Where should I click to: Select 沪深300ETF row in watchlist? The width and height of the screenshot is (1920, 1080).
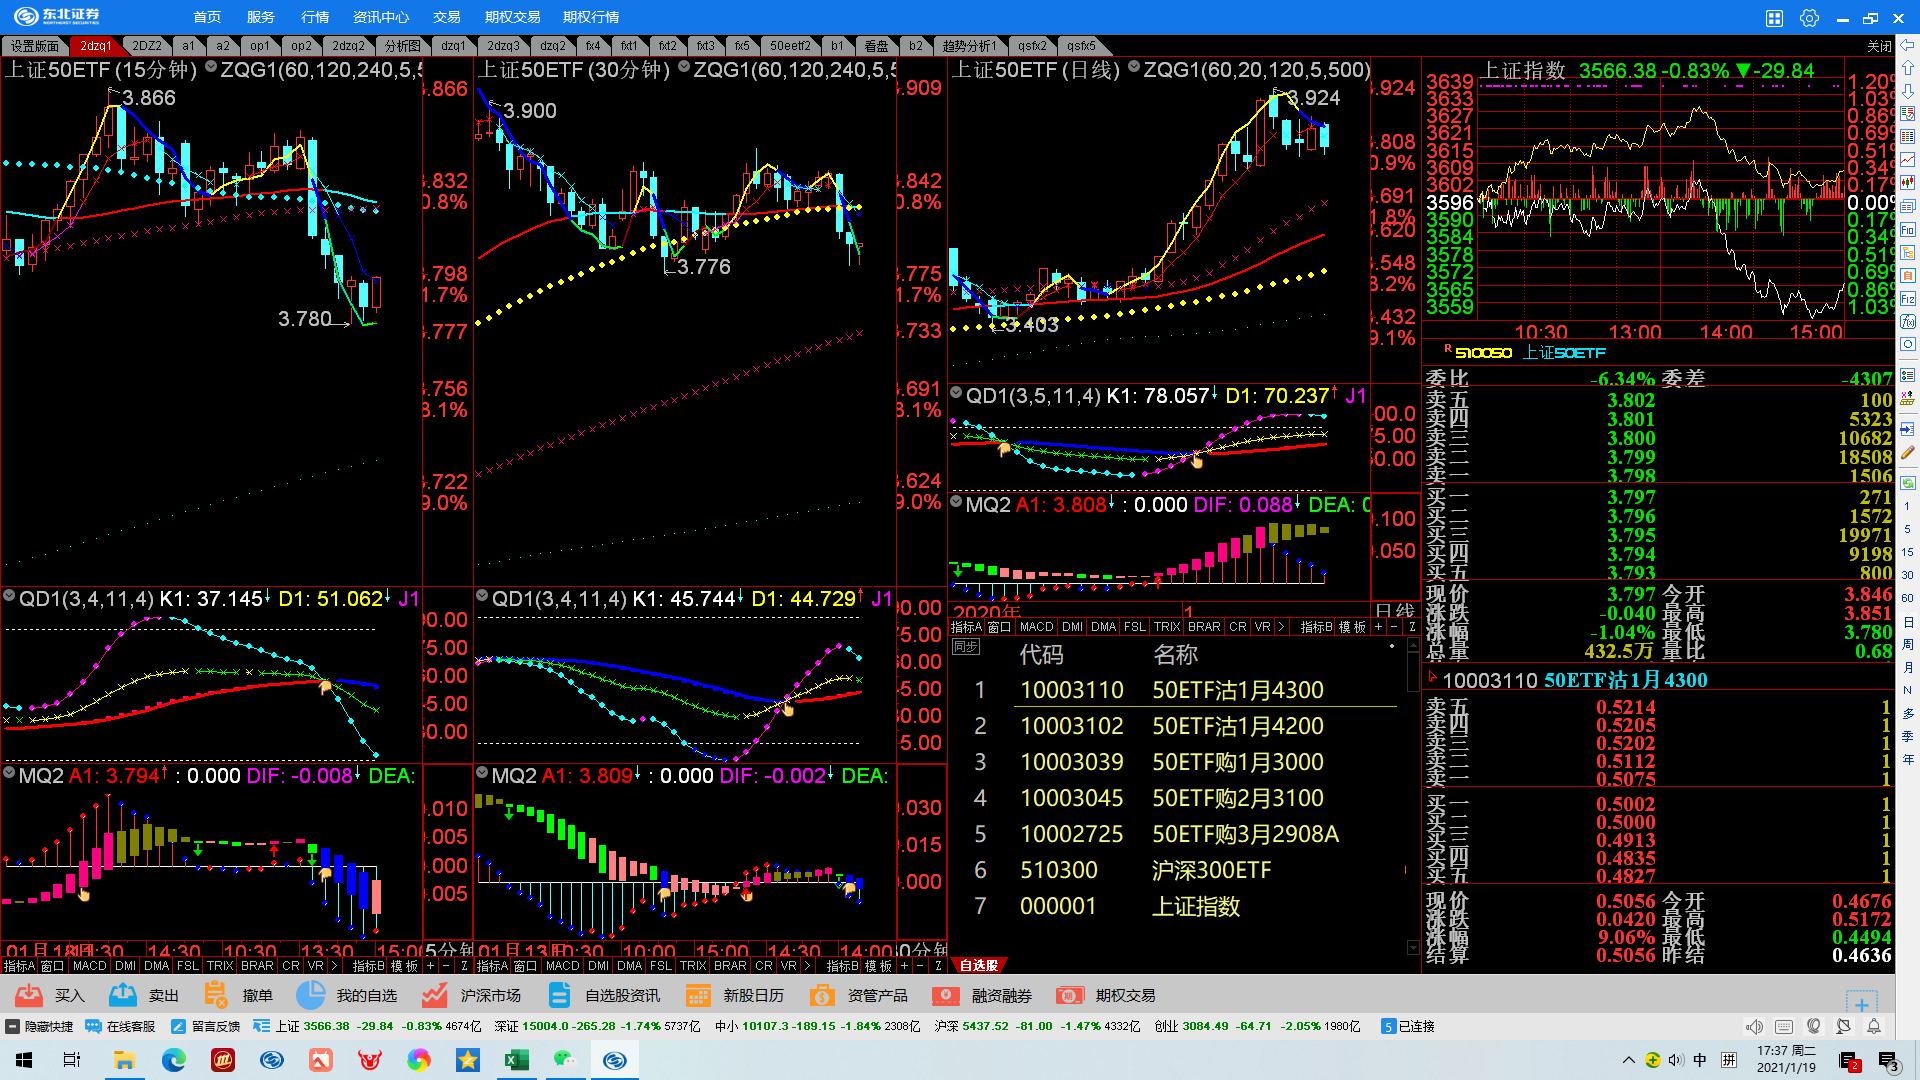(1210, 870)
